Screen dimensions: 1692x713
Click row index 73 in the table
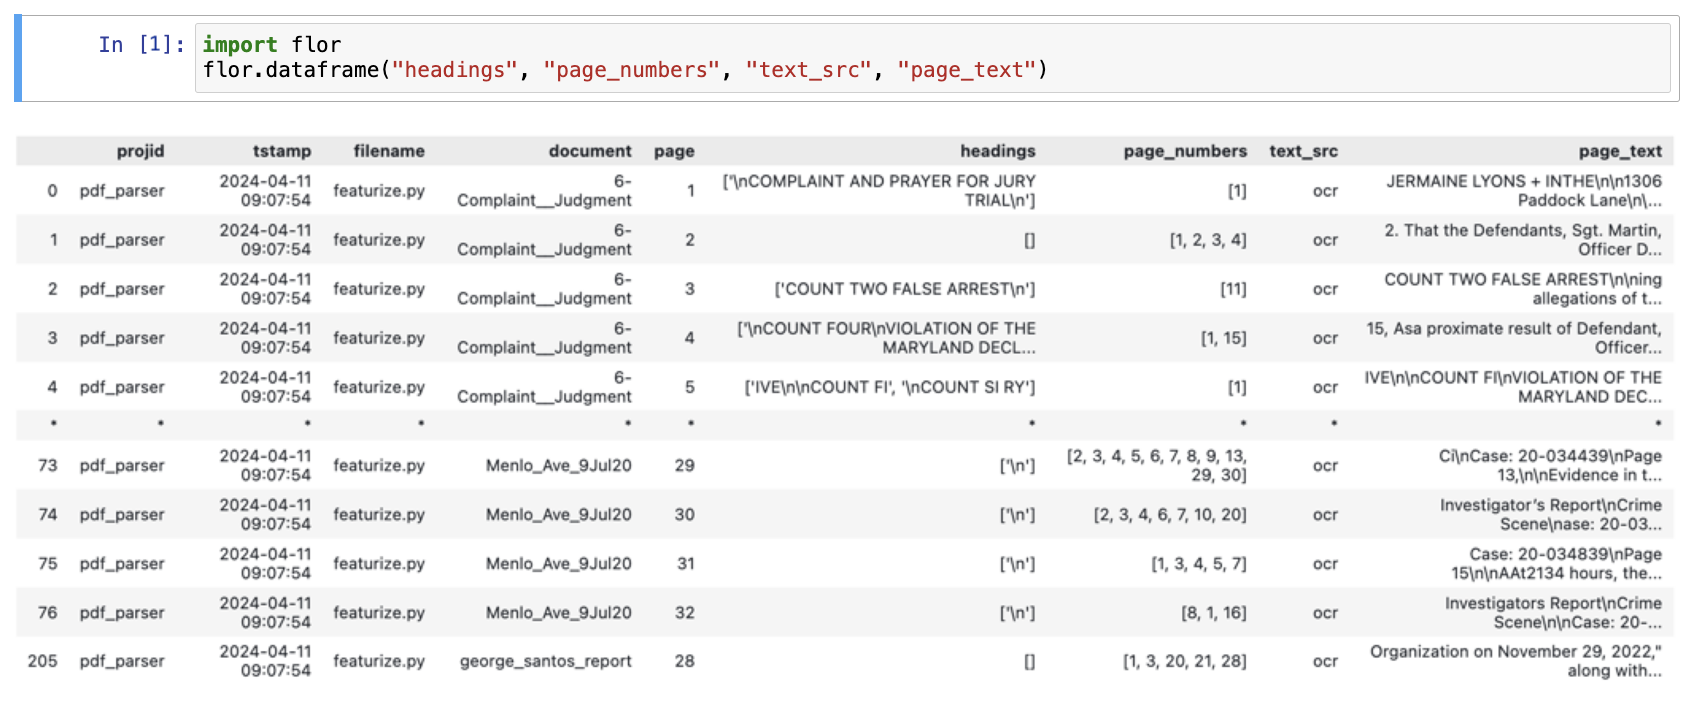pyautogui.click(x=47, y=465)
